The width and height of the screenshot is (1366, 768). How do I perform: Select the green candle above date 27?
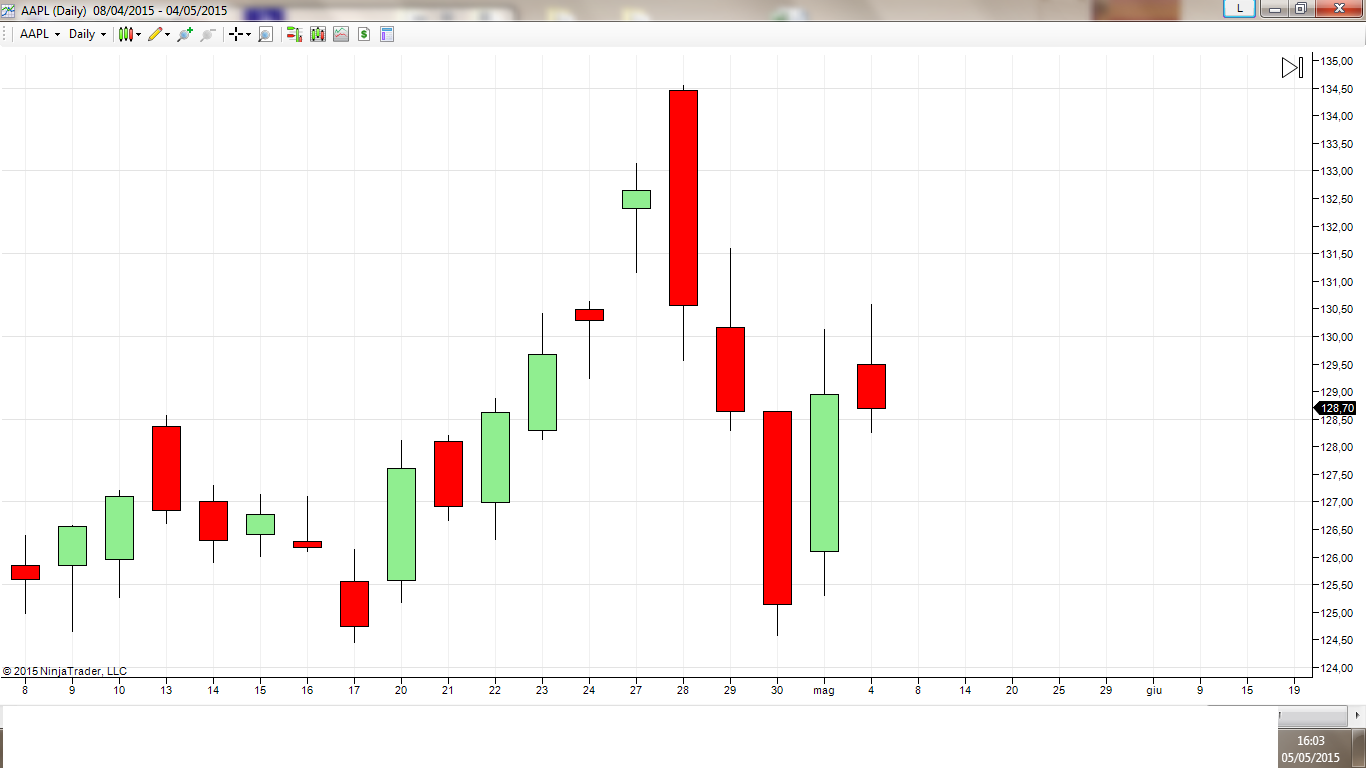tap(636, 199)
